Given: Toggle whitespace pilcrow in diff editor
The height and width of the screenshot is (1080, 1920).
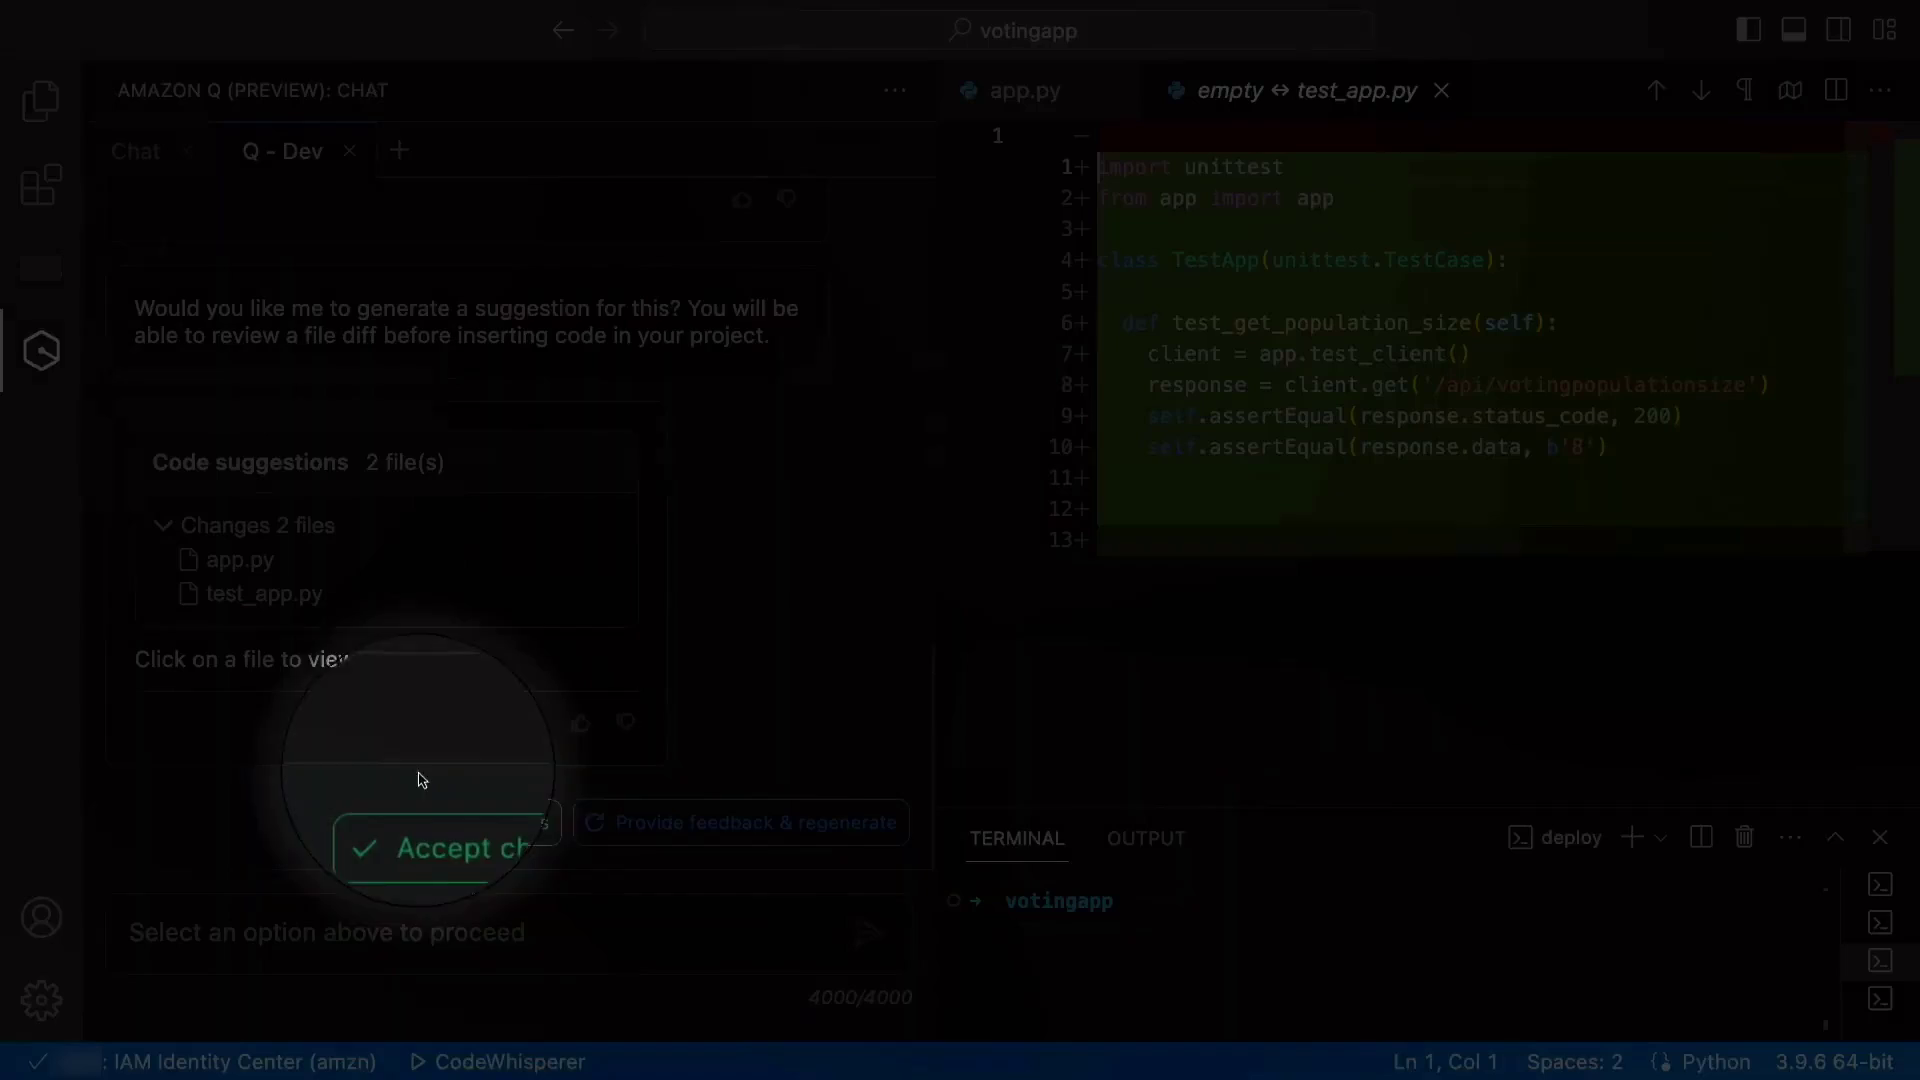Looking at the screenshot, I should (x=1745, y=90).
